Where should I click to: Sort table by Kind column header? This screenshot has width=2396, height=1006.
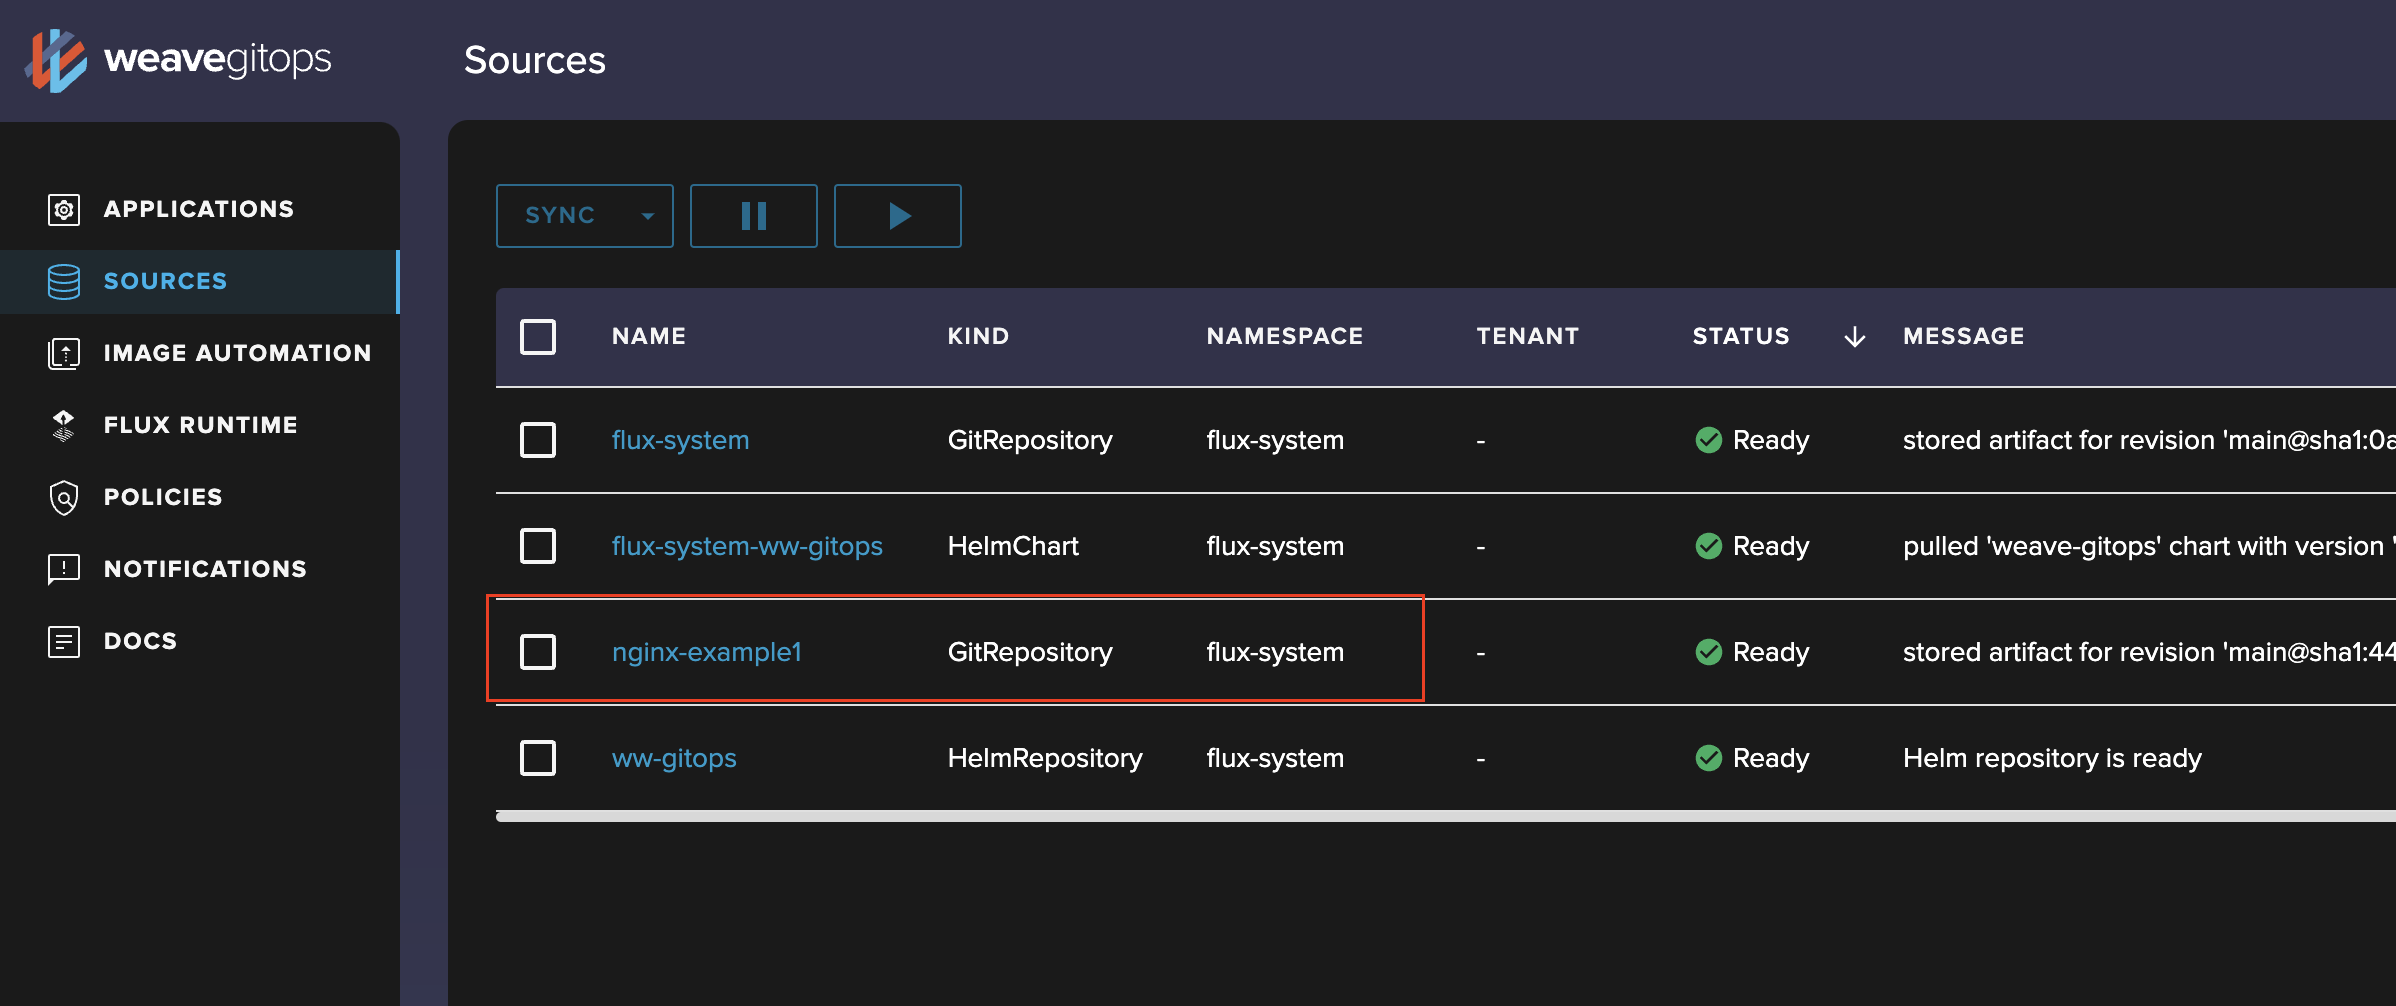978,337
